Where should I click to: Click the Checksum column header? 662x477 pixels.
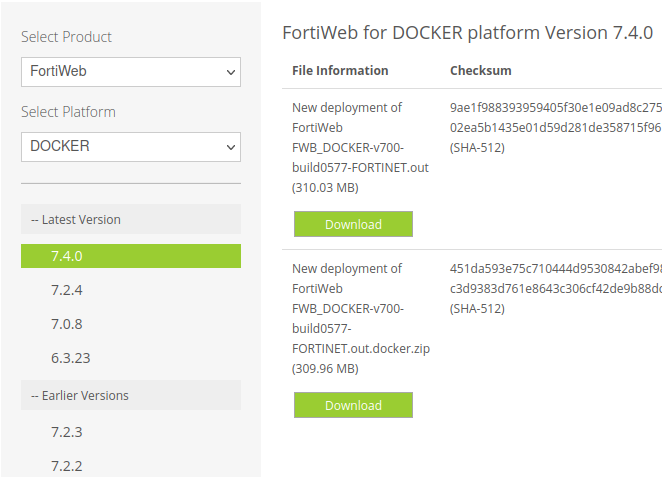pos(481,71)
